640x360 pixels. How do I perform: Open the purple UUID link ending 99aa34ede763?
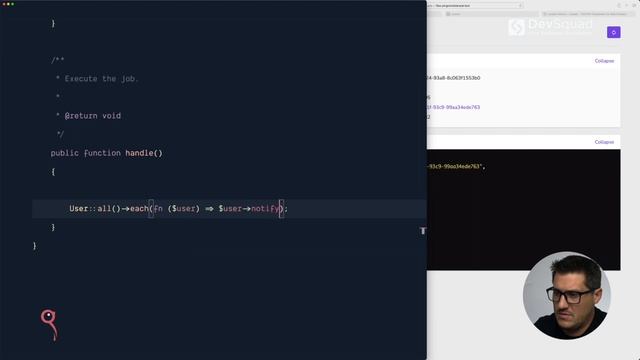[x=453, y=107]
